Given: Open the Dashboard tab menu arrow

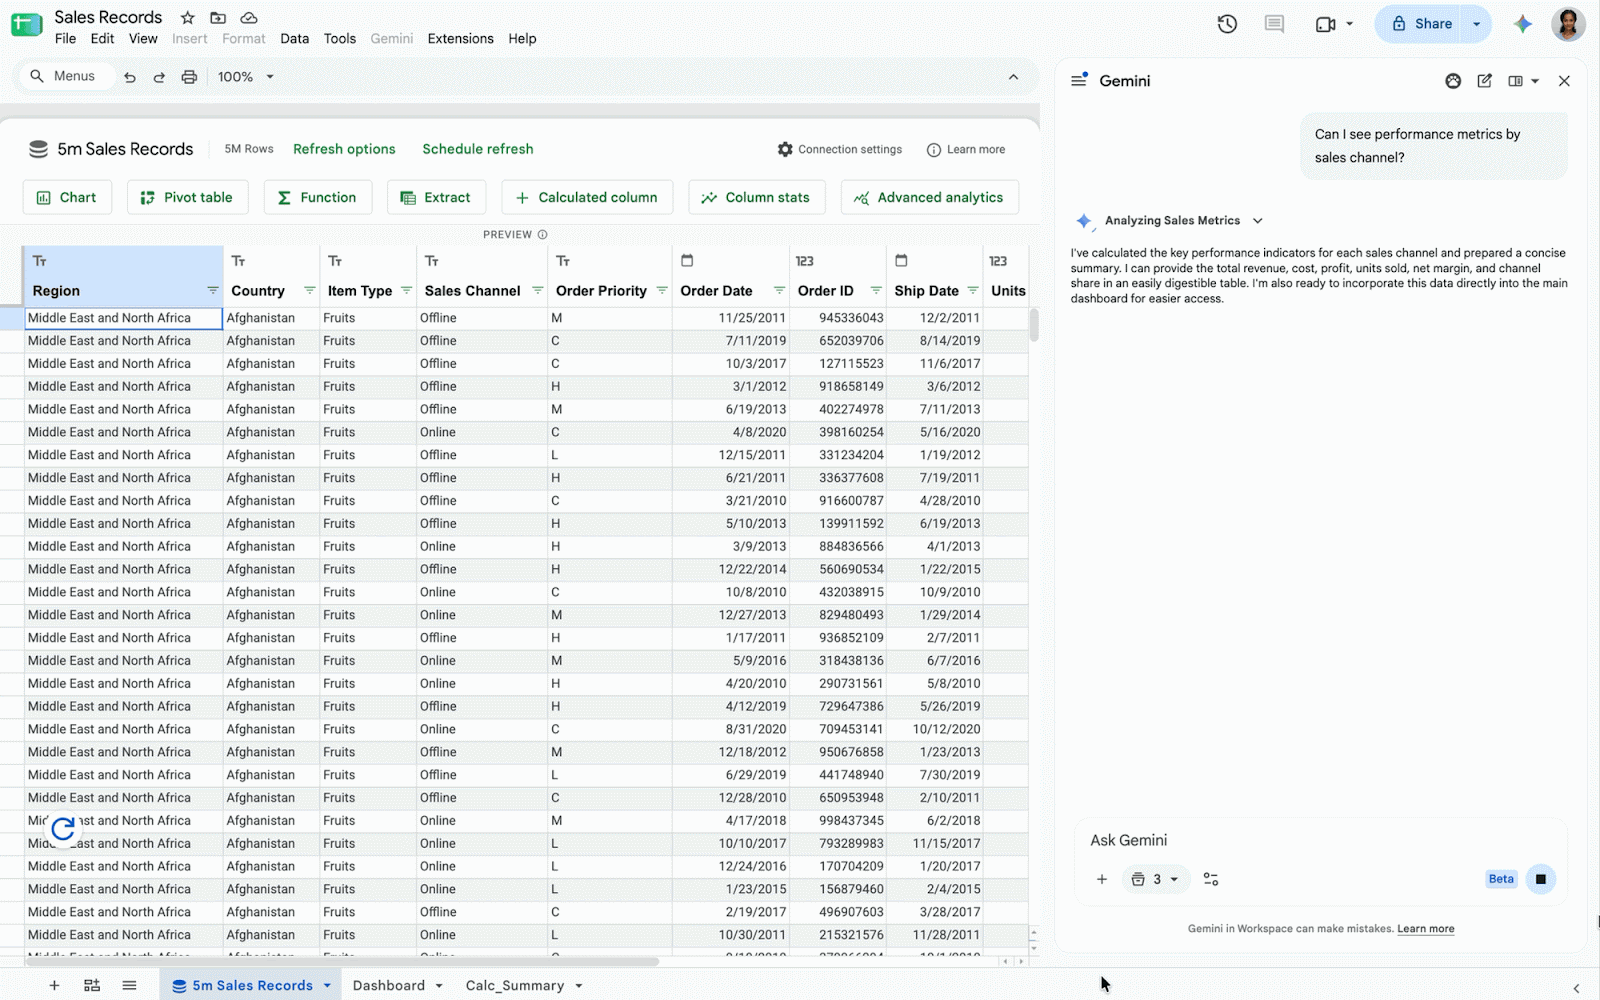Looking at the screenshot, I should [439, 986].
